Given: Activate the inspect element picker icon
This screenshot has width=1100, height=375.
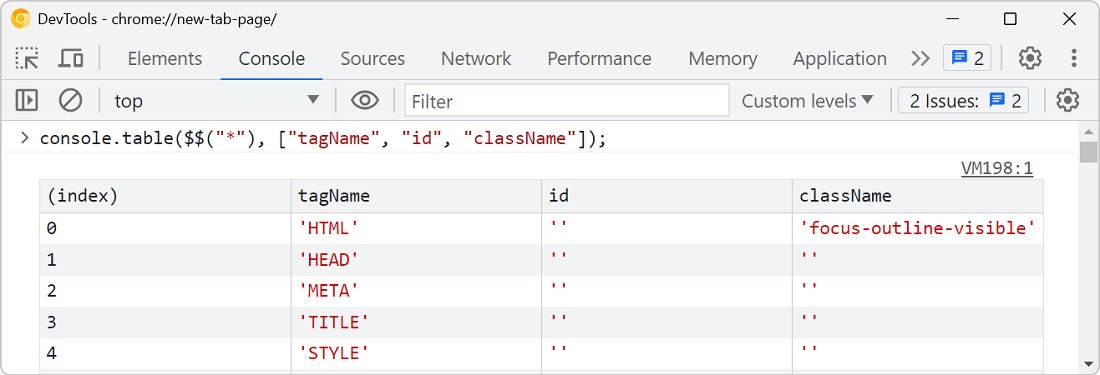Looking at the screenshot, I should [x=27, y=58].
